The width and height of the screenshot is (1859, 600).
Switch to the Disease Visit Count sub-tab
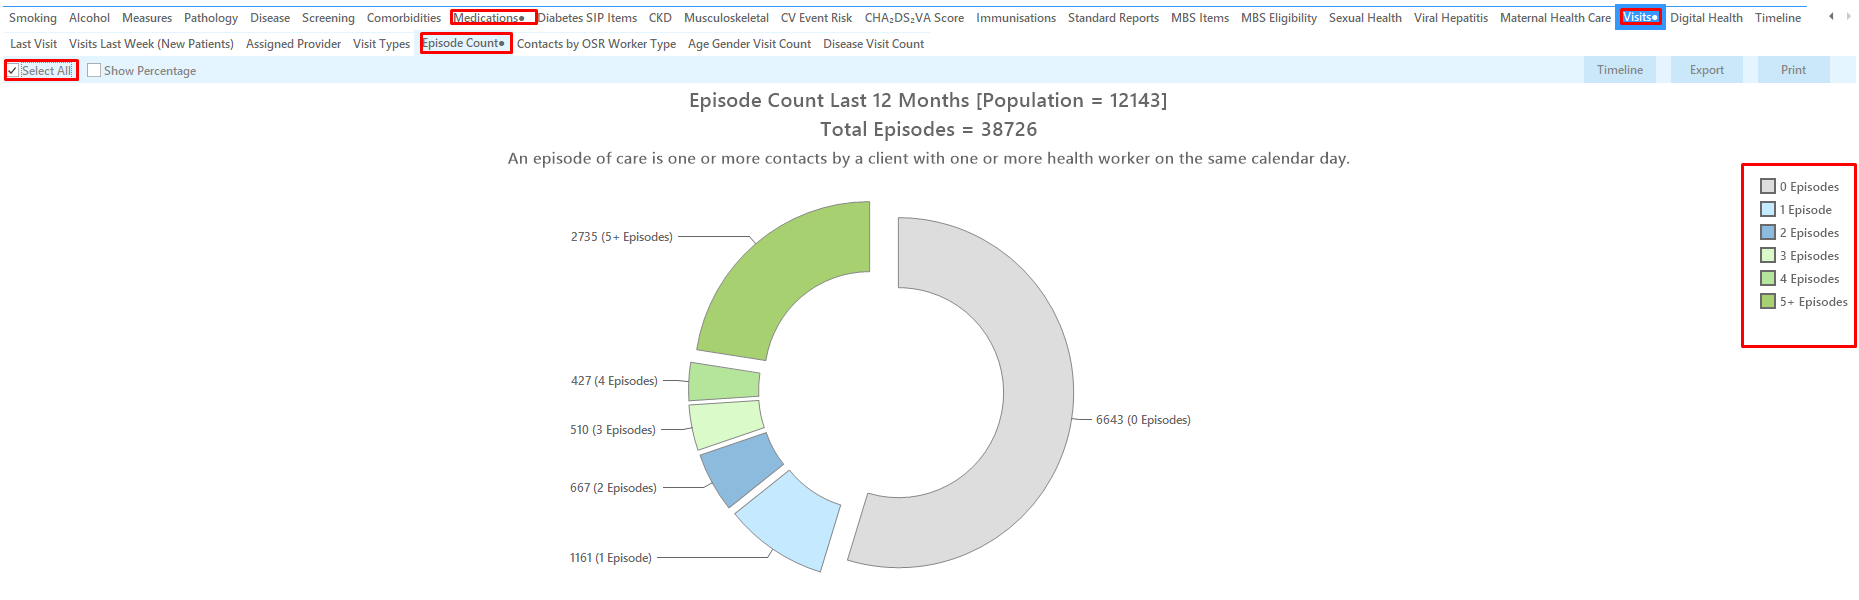pyautogui.click(x=873, y=44)
